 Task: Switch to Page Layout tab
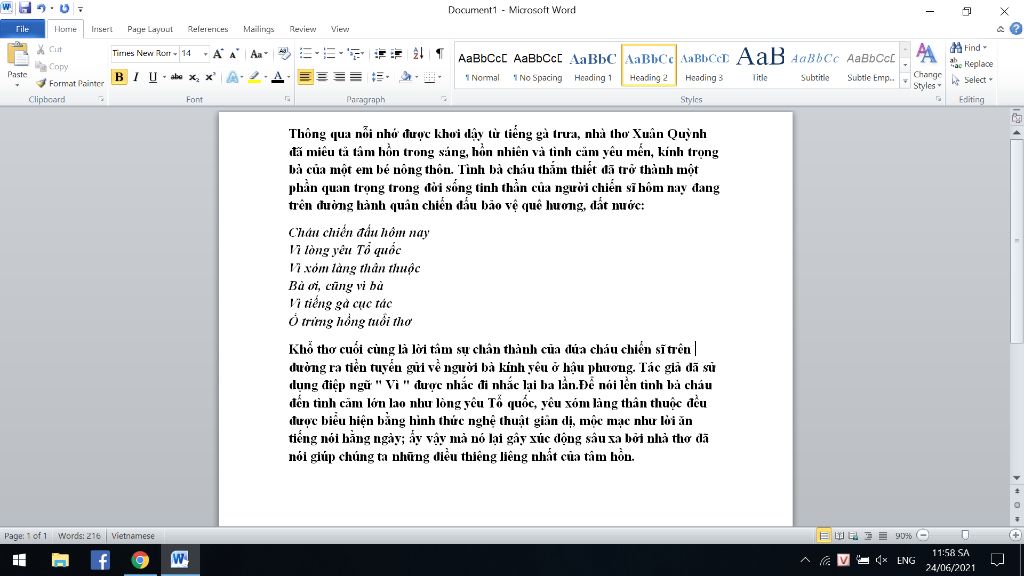[150, 29]
